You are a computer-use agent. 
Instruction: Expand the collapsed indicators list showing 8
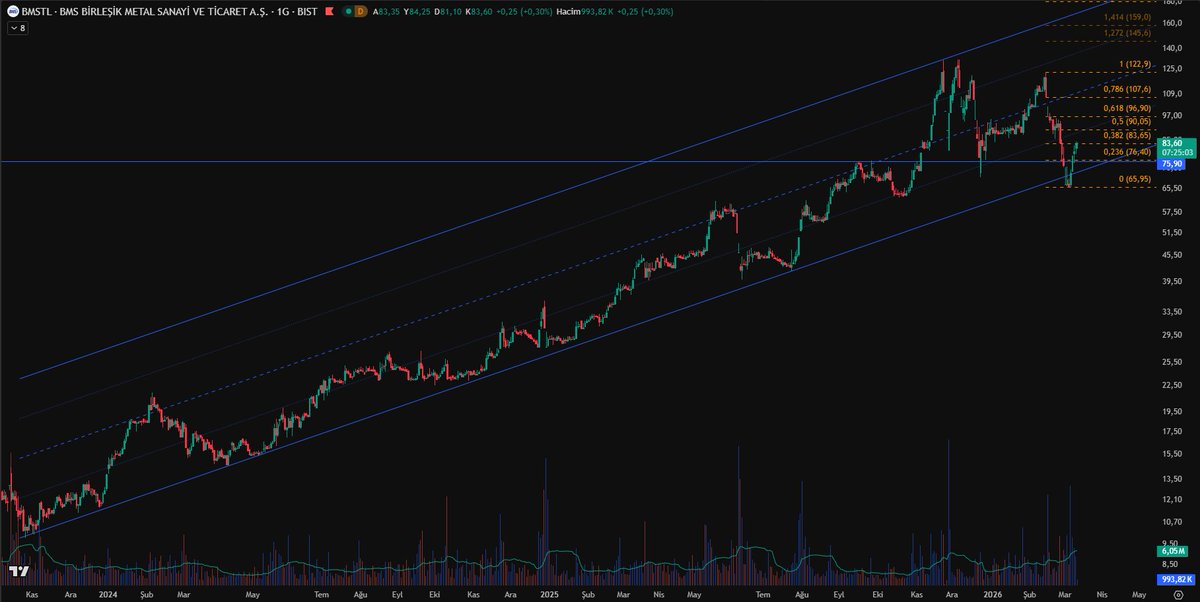tap(18, 28)
